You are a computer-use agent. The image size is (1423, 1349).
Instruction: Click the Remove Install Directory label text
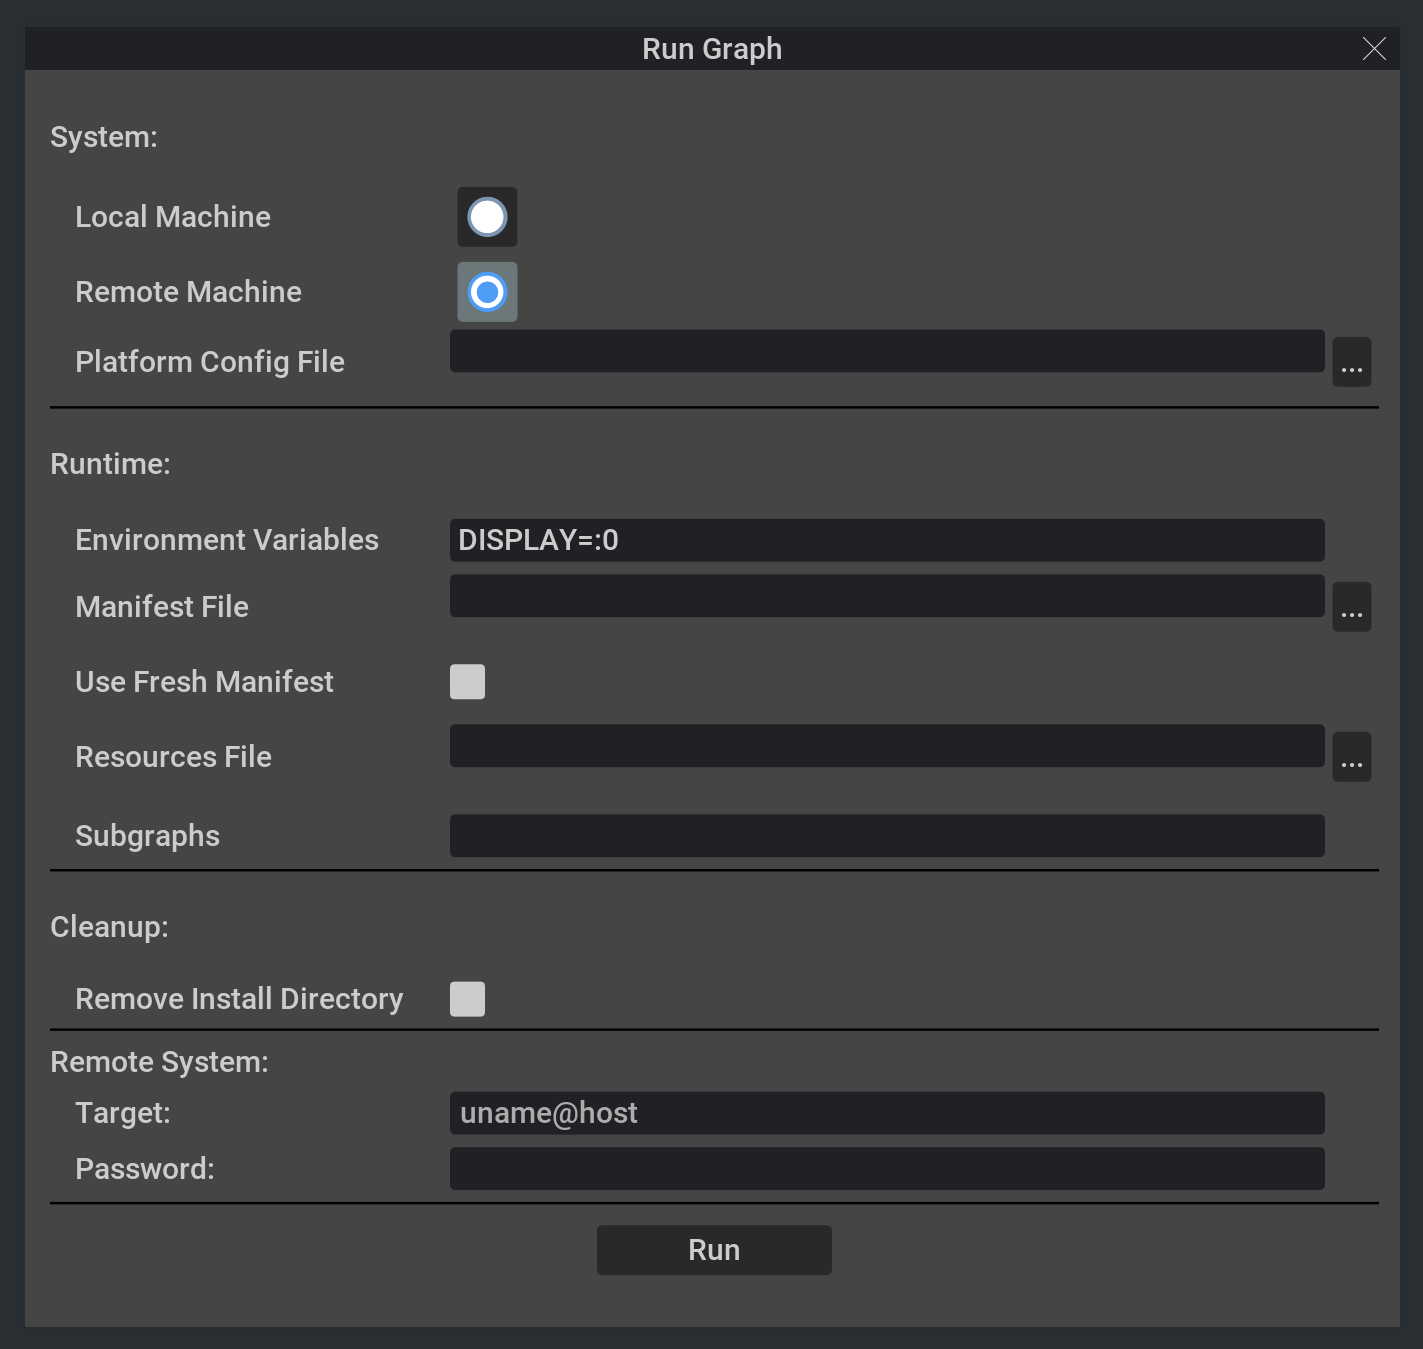pyautogui.click(x=239, y=999)
